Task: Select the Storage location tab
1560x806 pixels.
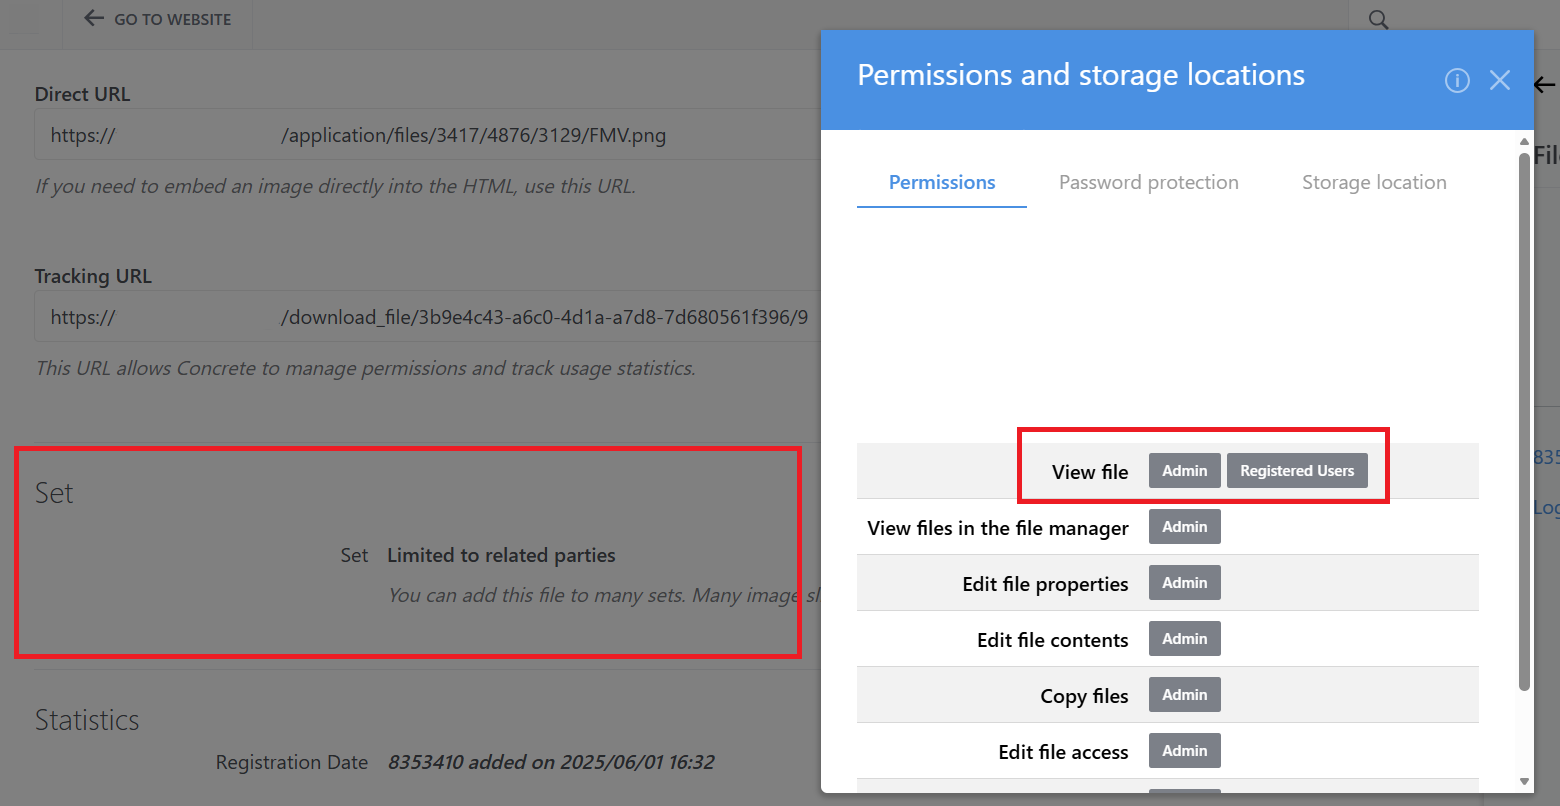Action: point(1373,183)
